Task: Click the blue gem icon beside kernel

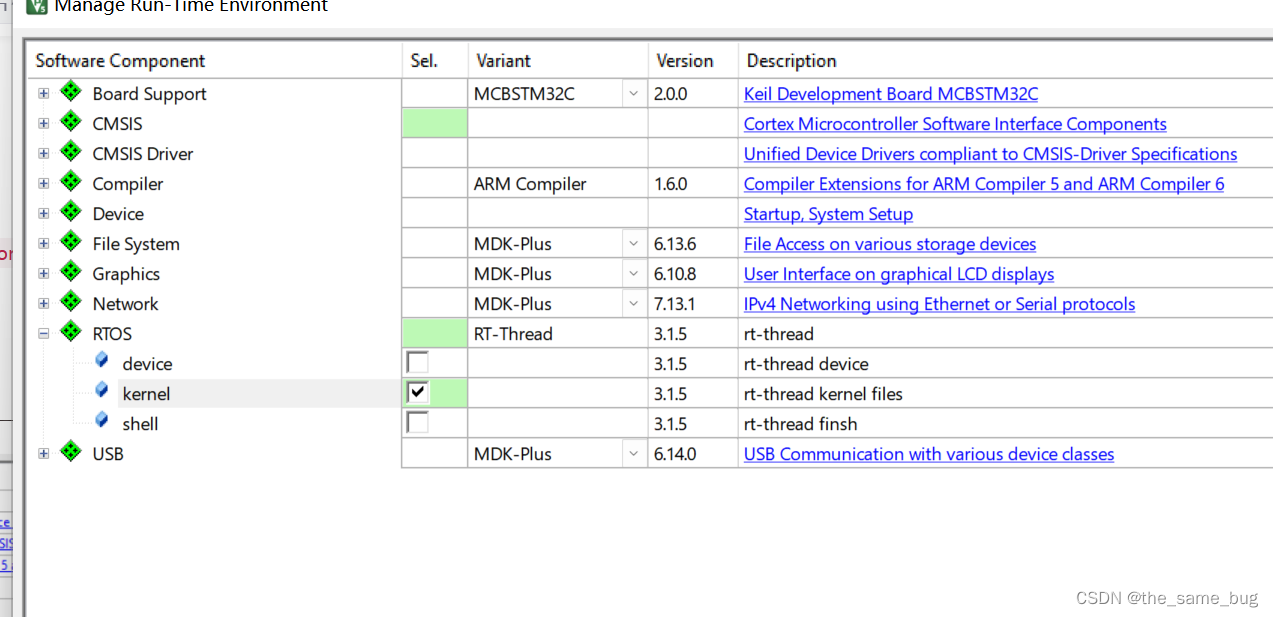Action: coord(101,391)
